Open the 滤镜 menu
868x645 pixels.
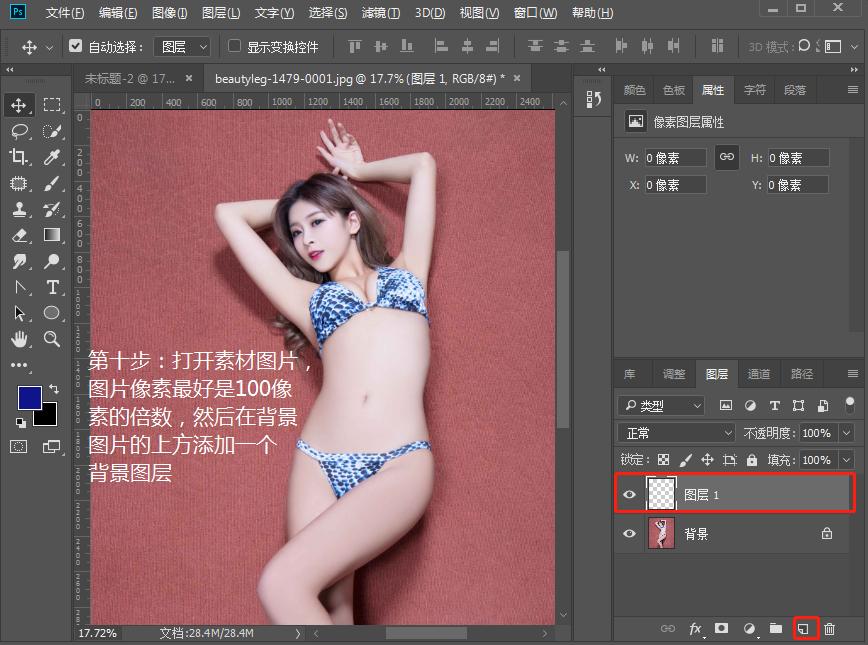pyautogui.click(x=380, y=13)
